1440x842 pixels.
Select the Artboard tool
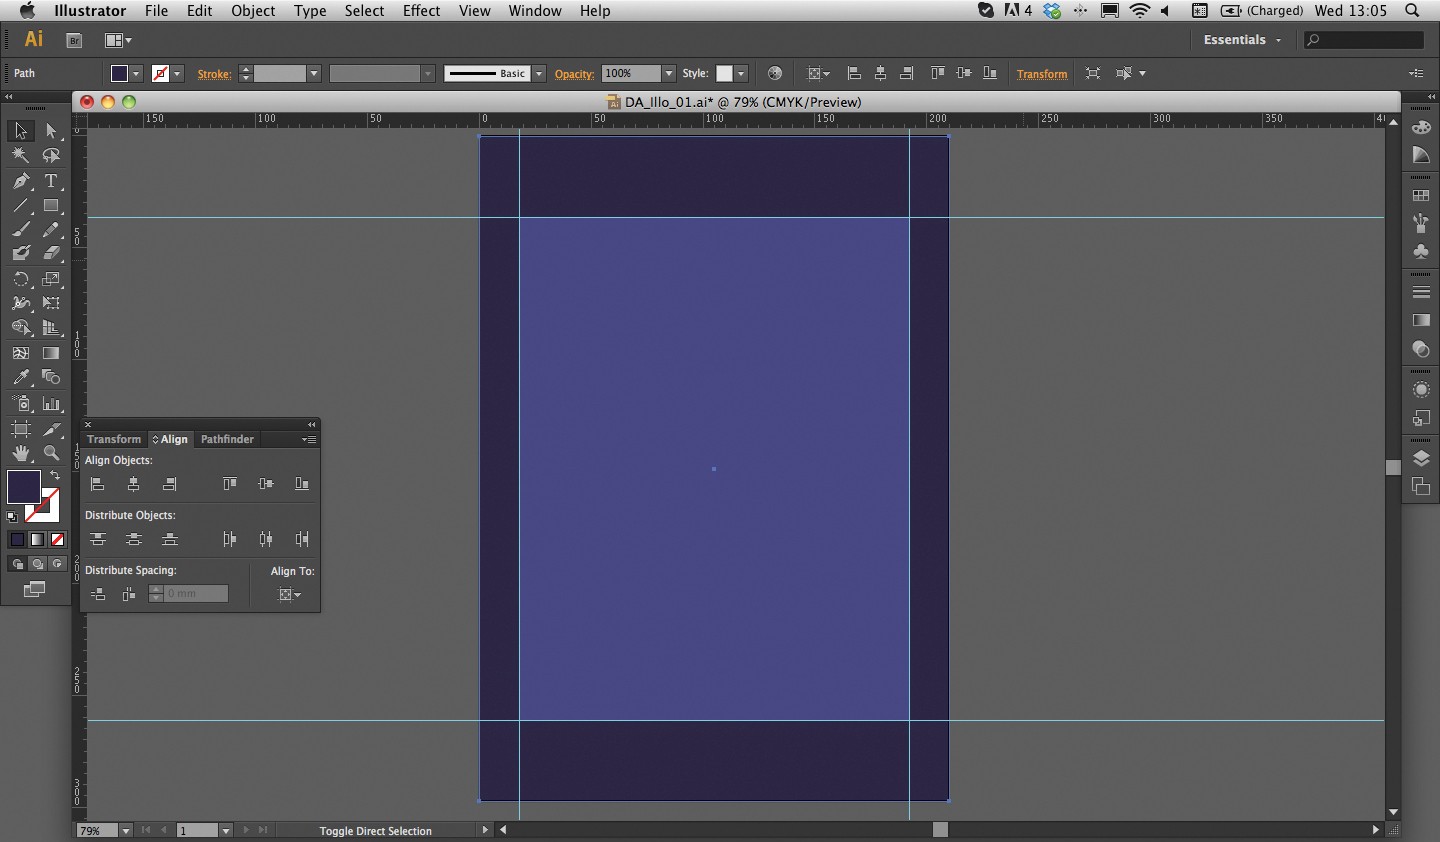coord(21,429)
